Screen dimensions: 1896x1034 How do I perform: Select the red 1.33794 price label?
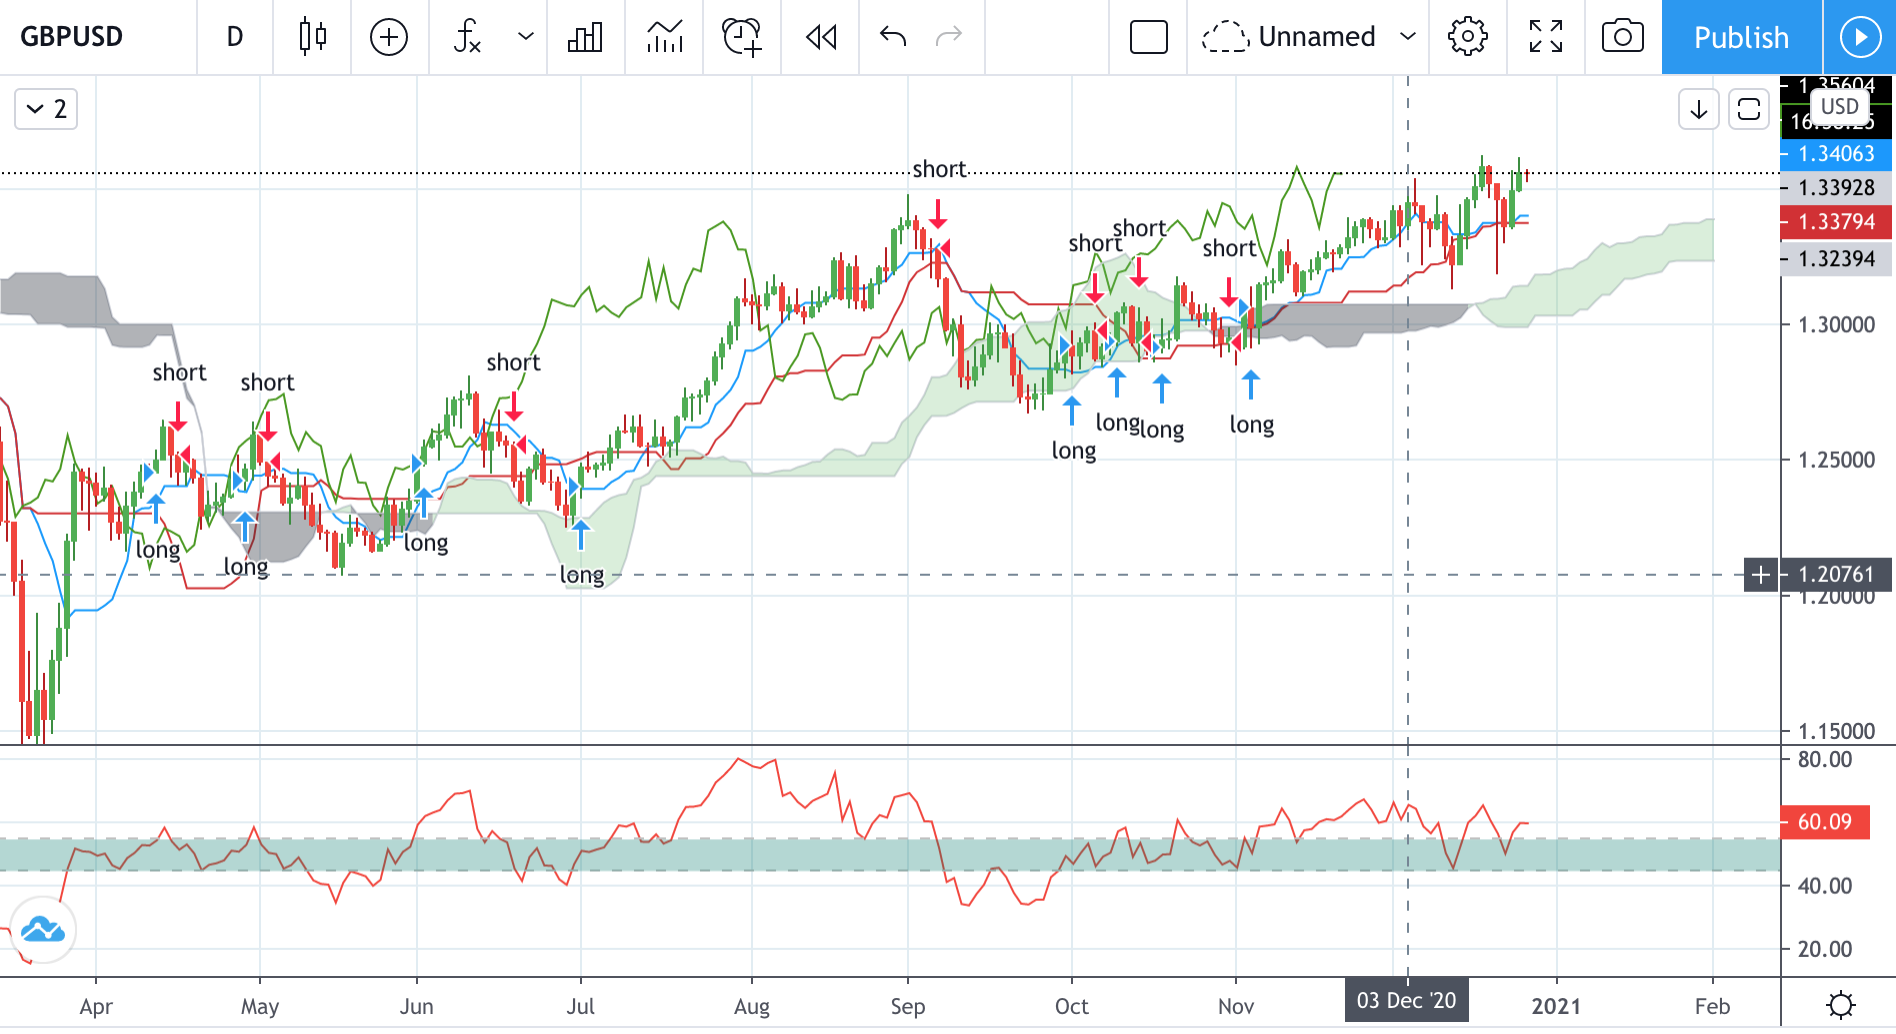point(1836,222)
